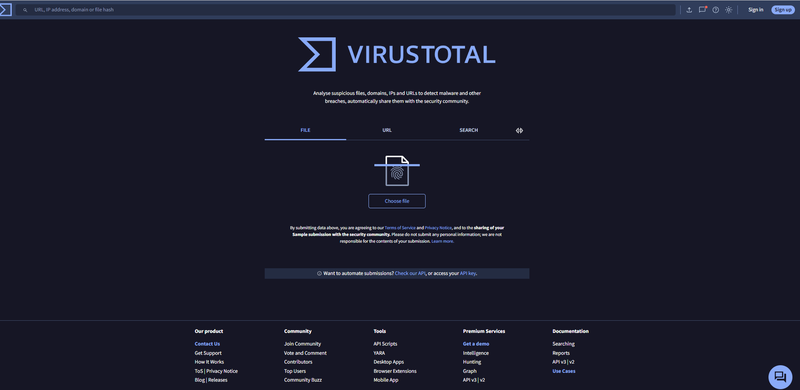The width and height of the screenshot is (800, 390).
Task: Toggle the light/dark theme sun icon
Action: [729, 10]
